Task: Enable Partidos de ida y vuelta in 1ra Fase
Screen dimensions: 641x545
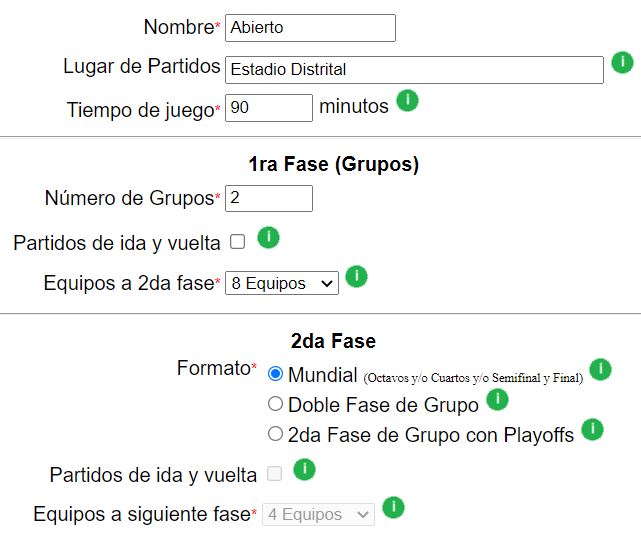Action: 238,242
